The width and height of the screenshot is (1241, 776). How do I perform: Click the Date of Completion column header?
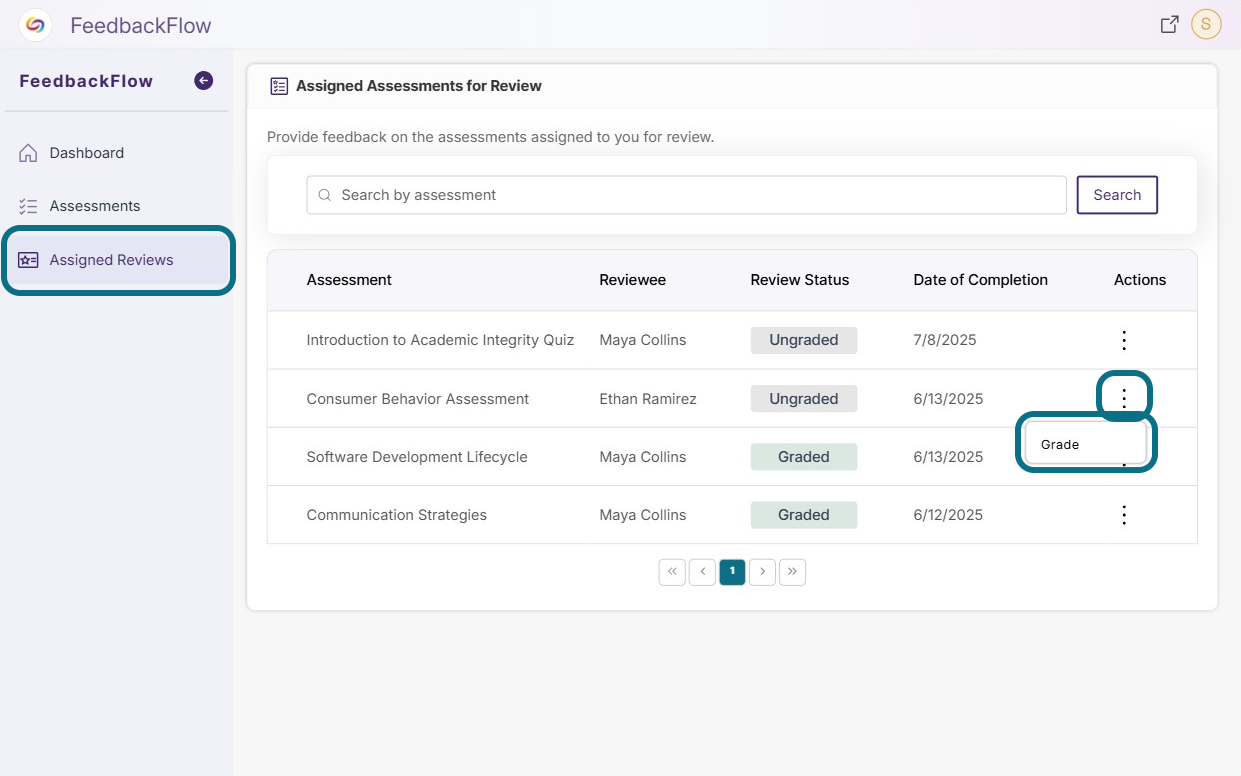980,280
